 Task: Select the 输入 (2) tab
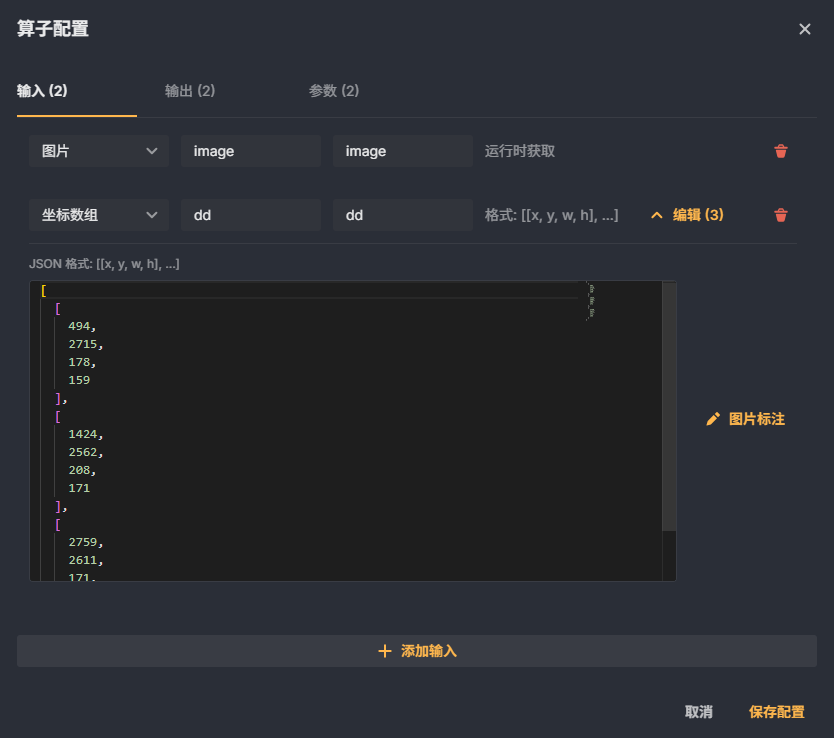[42, 91]
